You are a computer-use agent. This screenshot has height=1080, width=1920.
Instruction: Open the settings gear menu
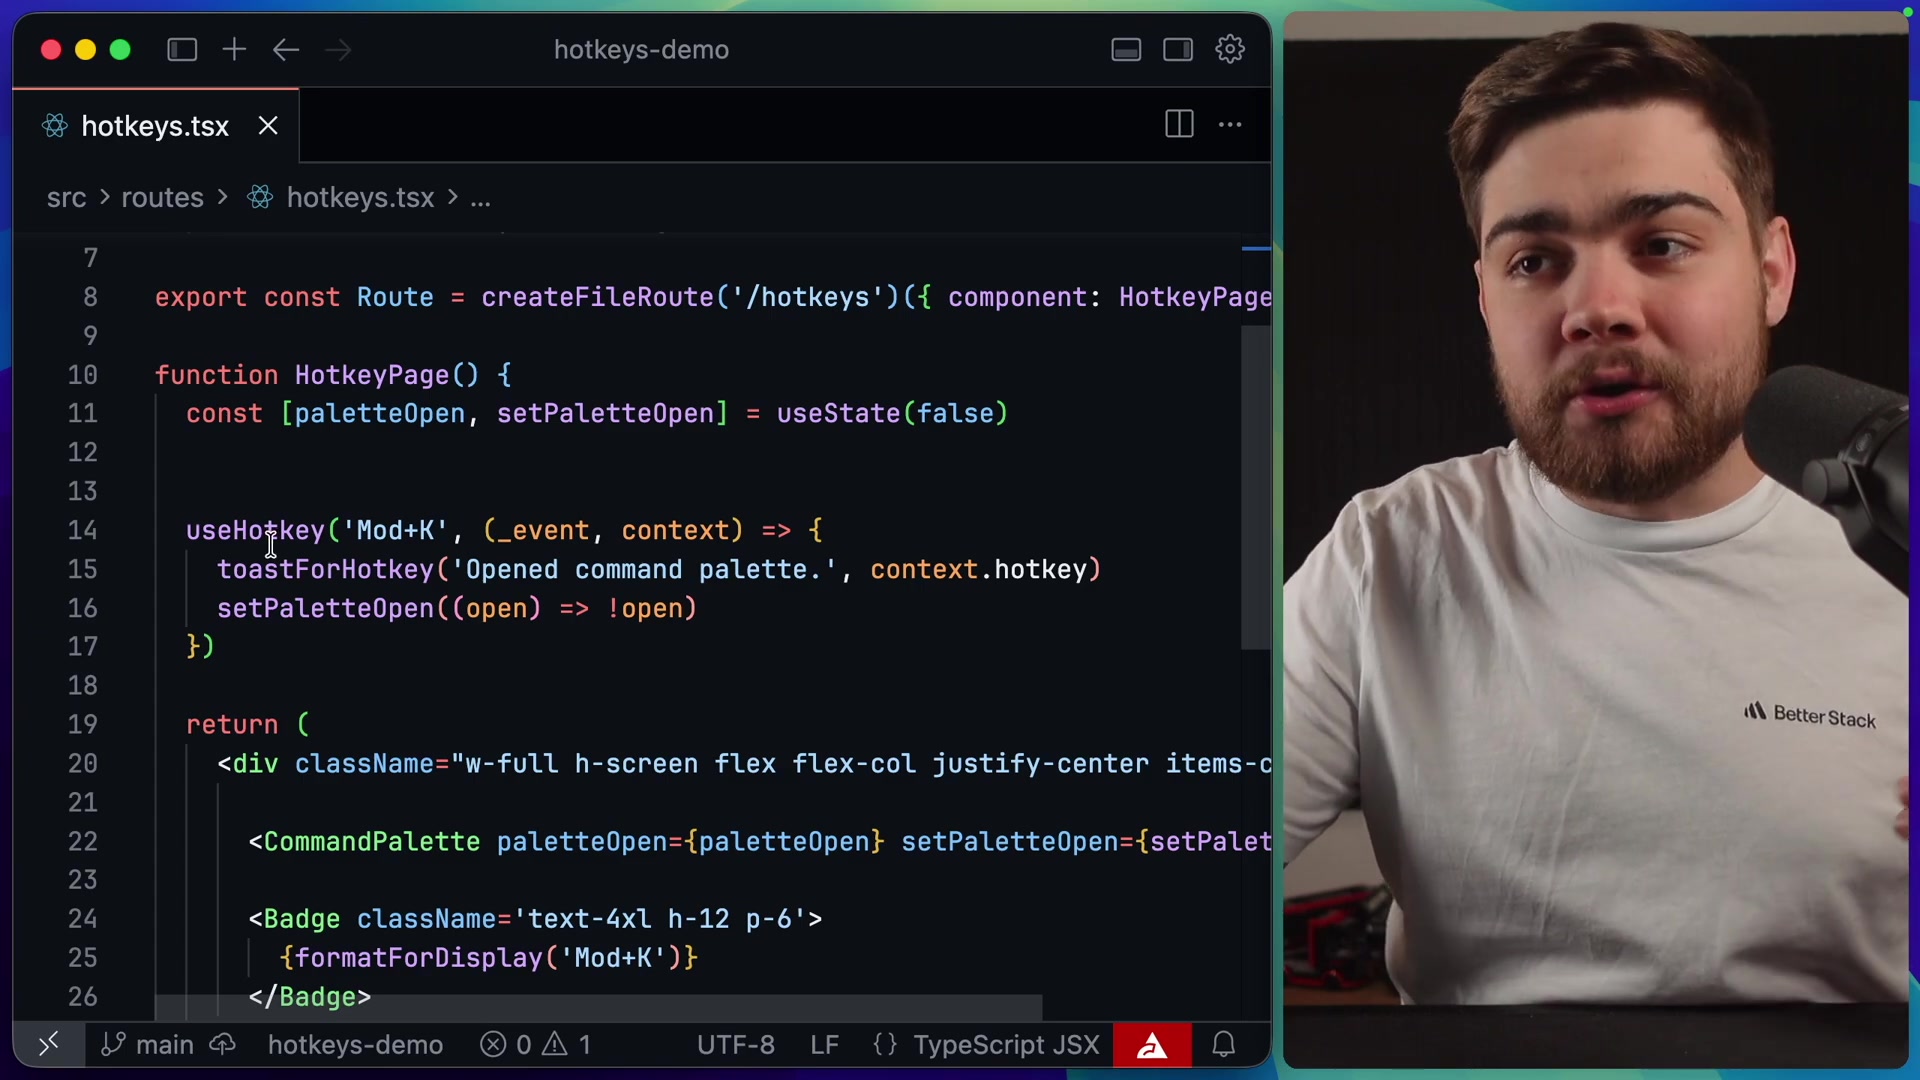(x=1229, y=49)
